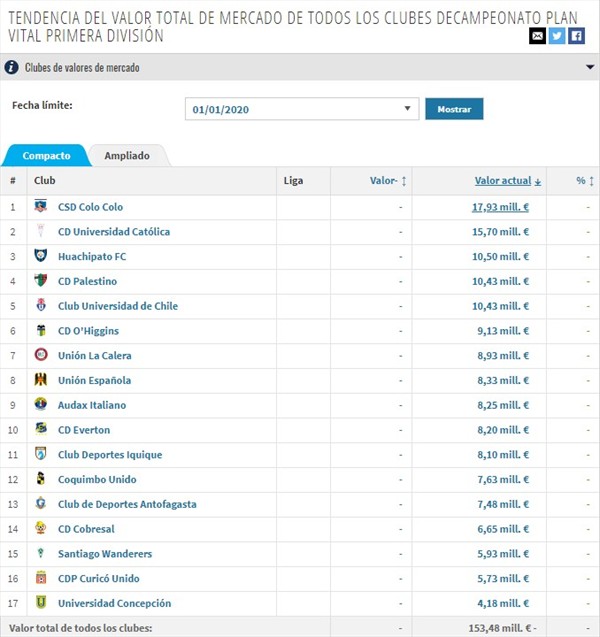Image resolution: width=600 pixels, height=637 pixels.
Task: Click the email share icon
Action: click(538, 36)
